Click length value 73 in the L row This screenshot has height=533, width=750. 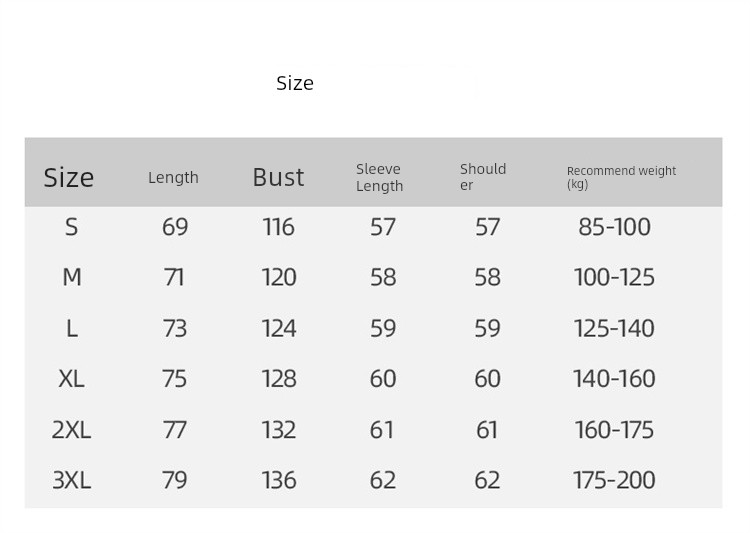point(175,328)
